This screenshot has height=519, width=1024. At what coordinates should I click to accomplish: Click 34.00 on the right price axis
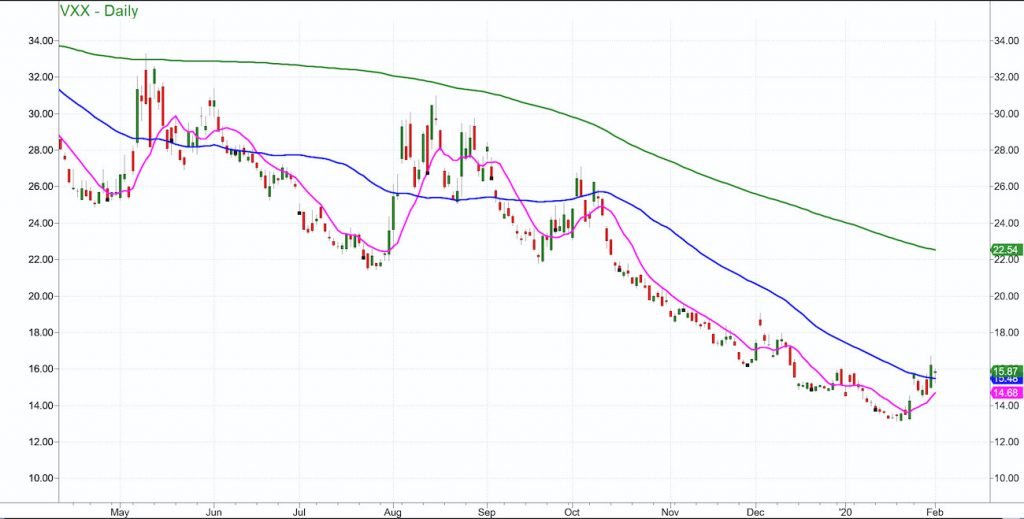(1004, 40)
